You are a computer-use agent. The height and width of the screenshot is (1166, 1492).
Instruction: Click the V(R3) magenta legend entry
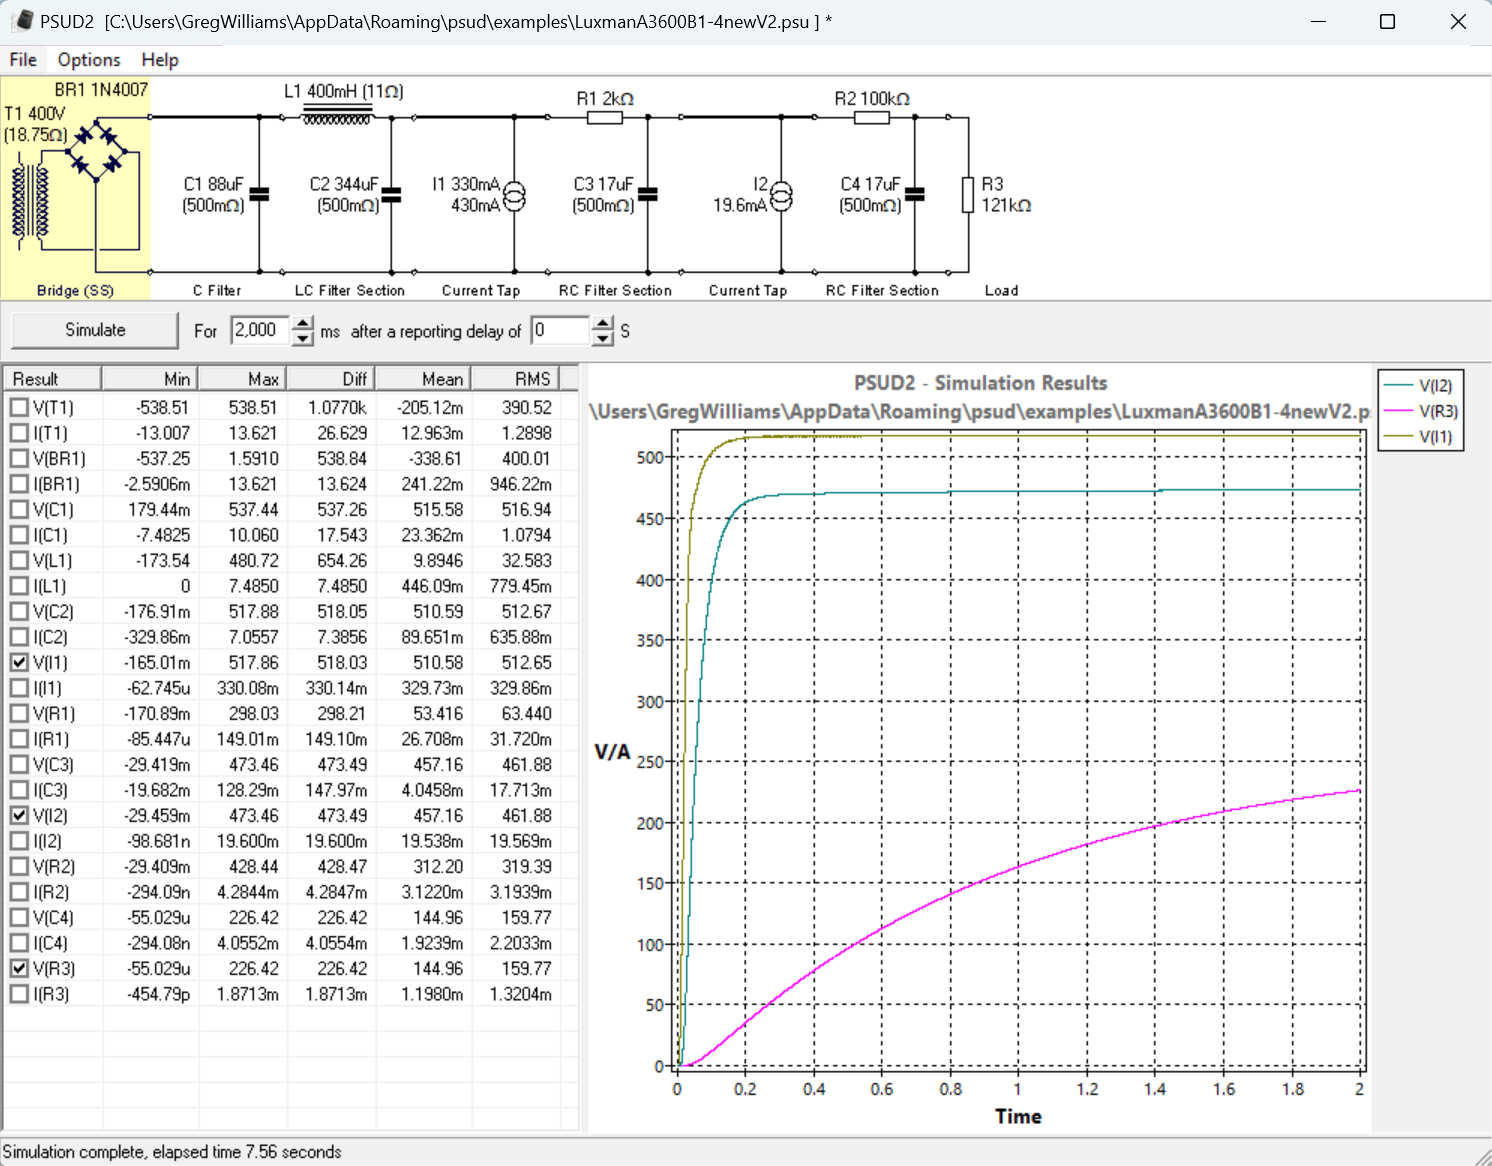[x=1420, y=411]
